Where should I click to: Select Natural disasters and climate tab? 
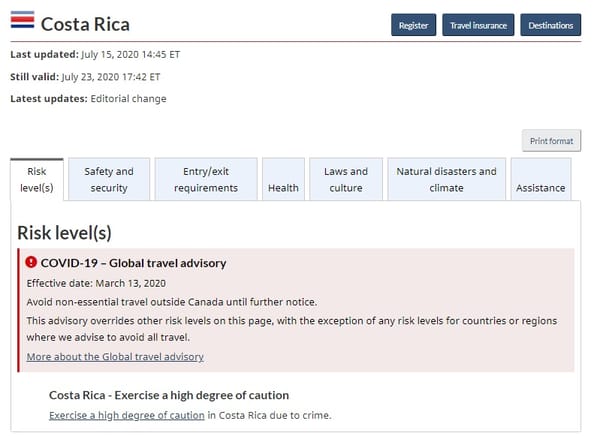447,180
